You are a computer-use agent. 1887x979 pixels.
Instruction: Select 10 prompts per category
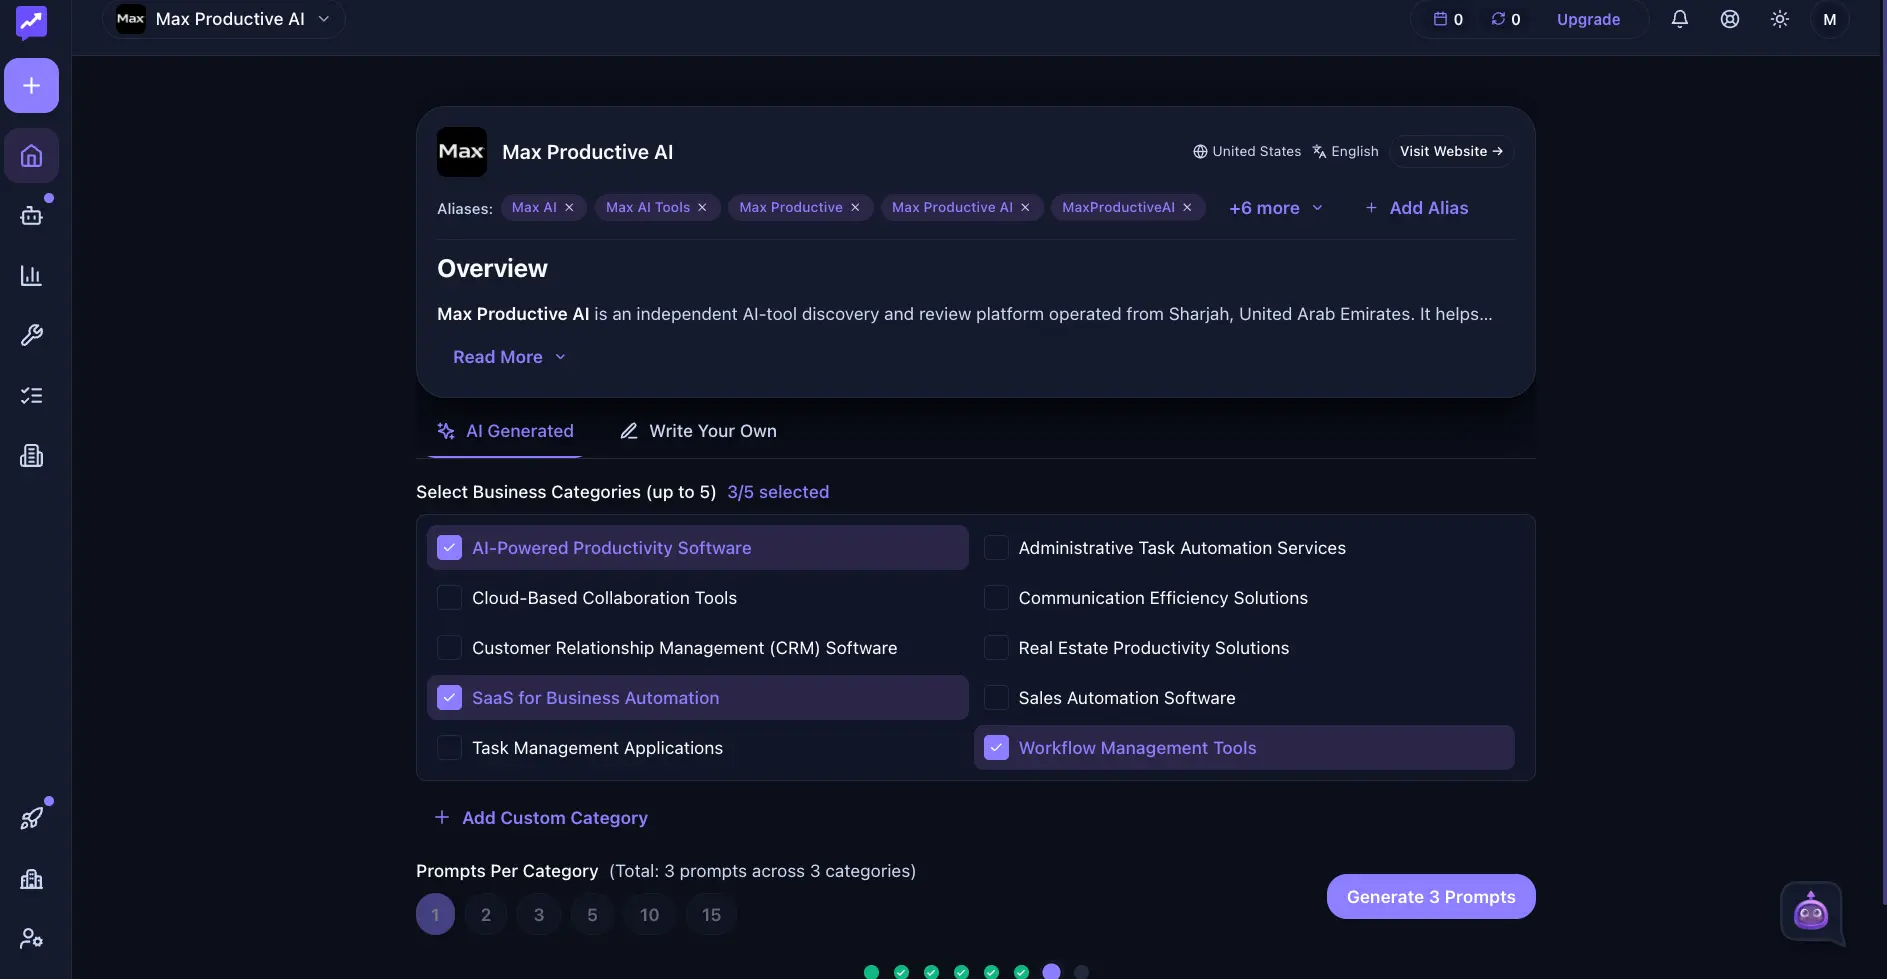pyautogui.click(x=649, y=914)
